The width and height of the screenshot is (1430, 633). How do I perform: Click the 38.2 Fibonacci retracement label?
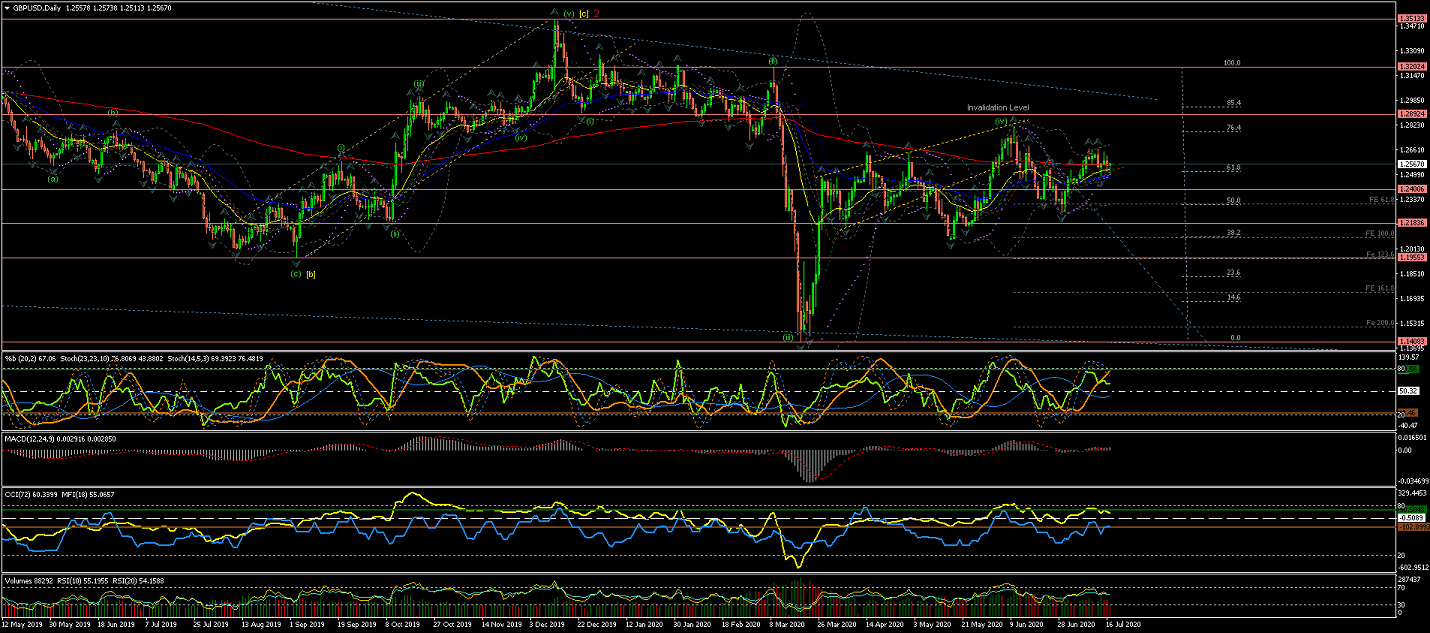point(1232,233)
